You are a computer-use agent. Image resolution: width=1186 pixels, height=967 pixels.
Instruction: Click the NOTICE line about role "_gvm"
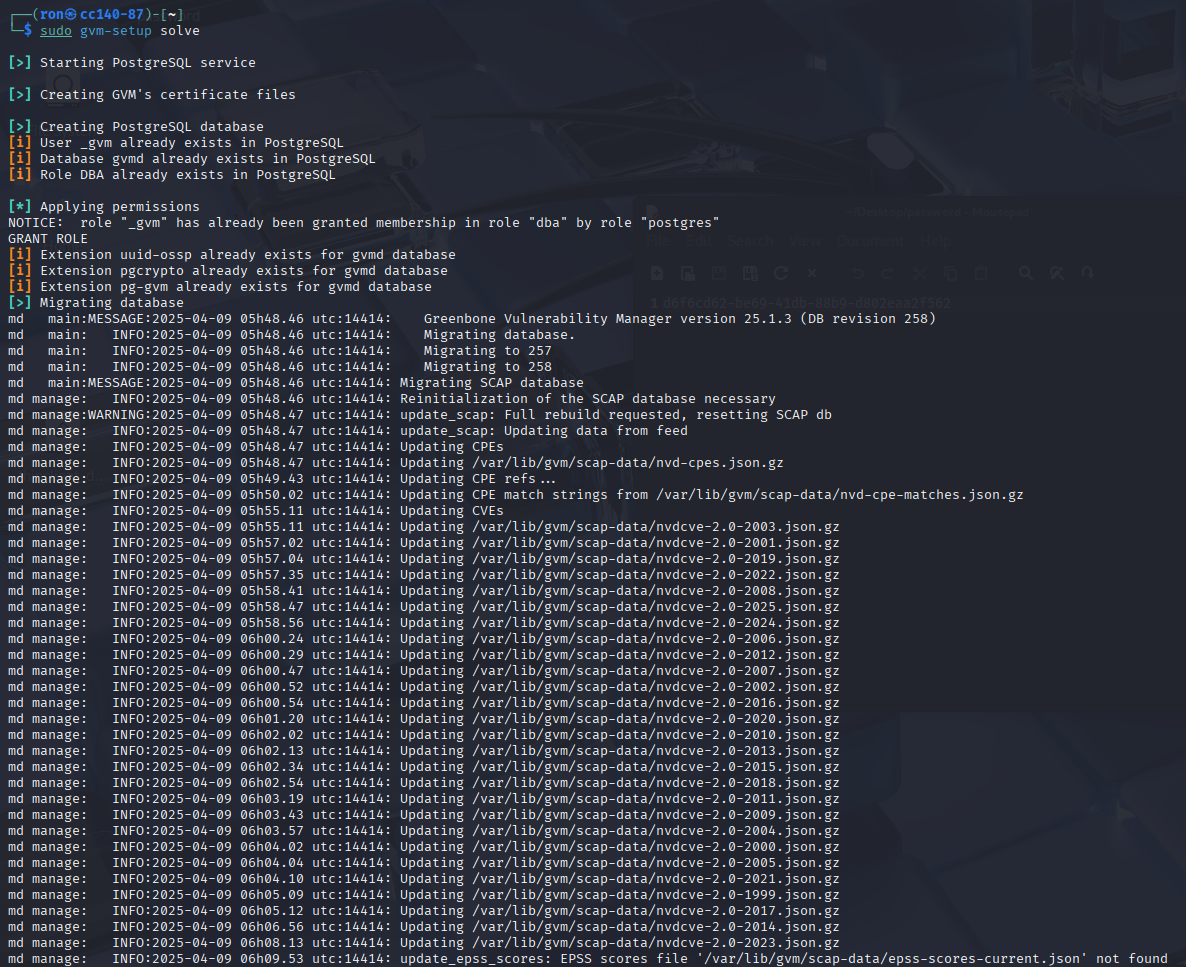coord(364,222)
